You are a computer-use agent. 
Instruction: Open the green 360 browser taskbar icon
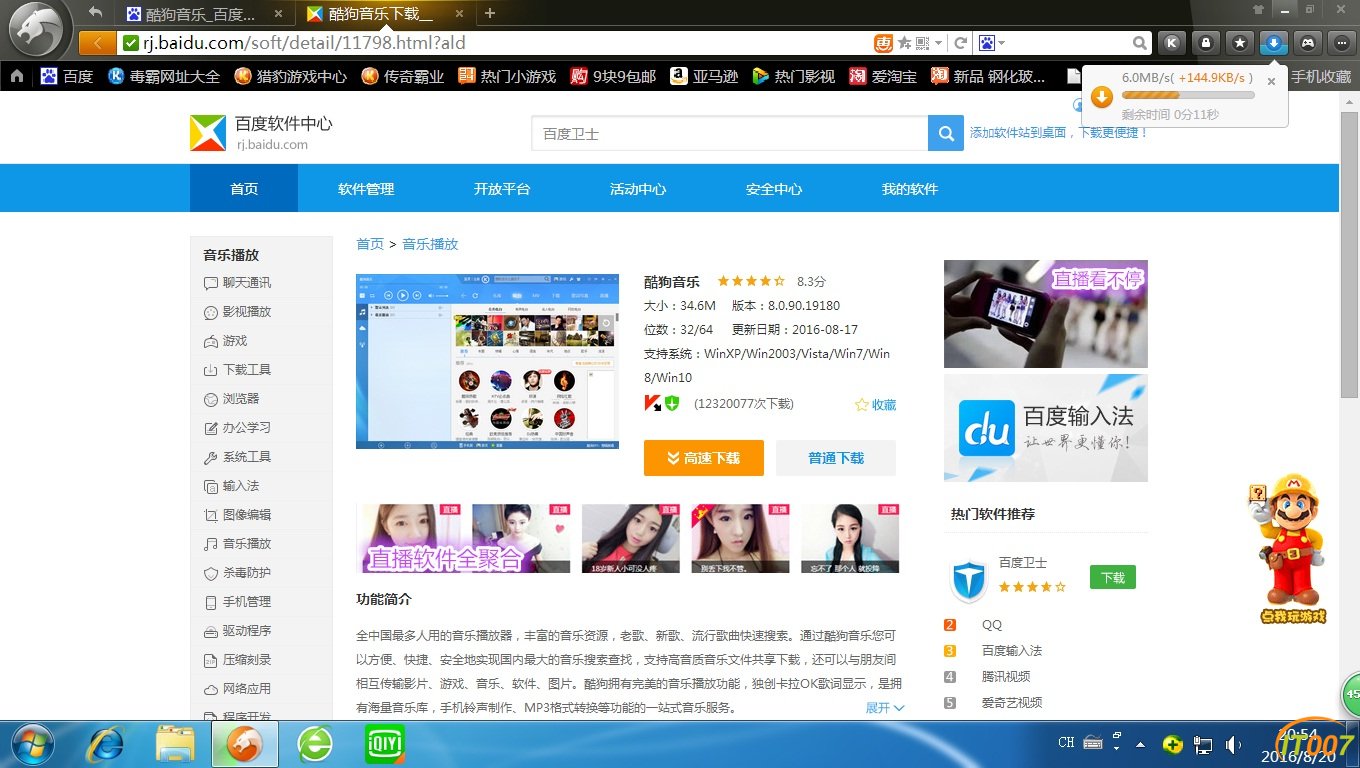pyautogui.click(x=316, y=745)
